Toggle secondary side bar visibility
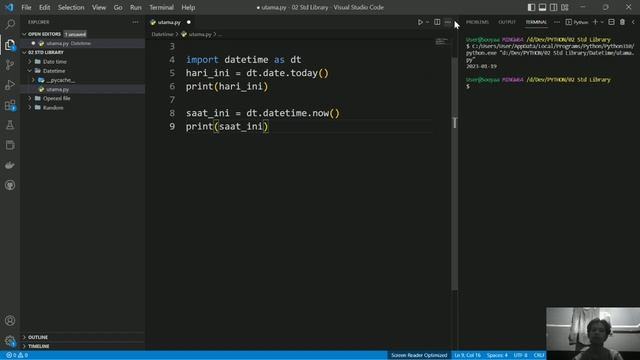Screen dimensions: 640x360 point(553,7)
